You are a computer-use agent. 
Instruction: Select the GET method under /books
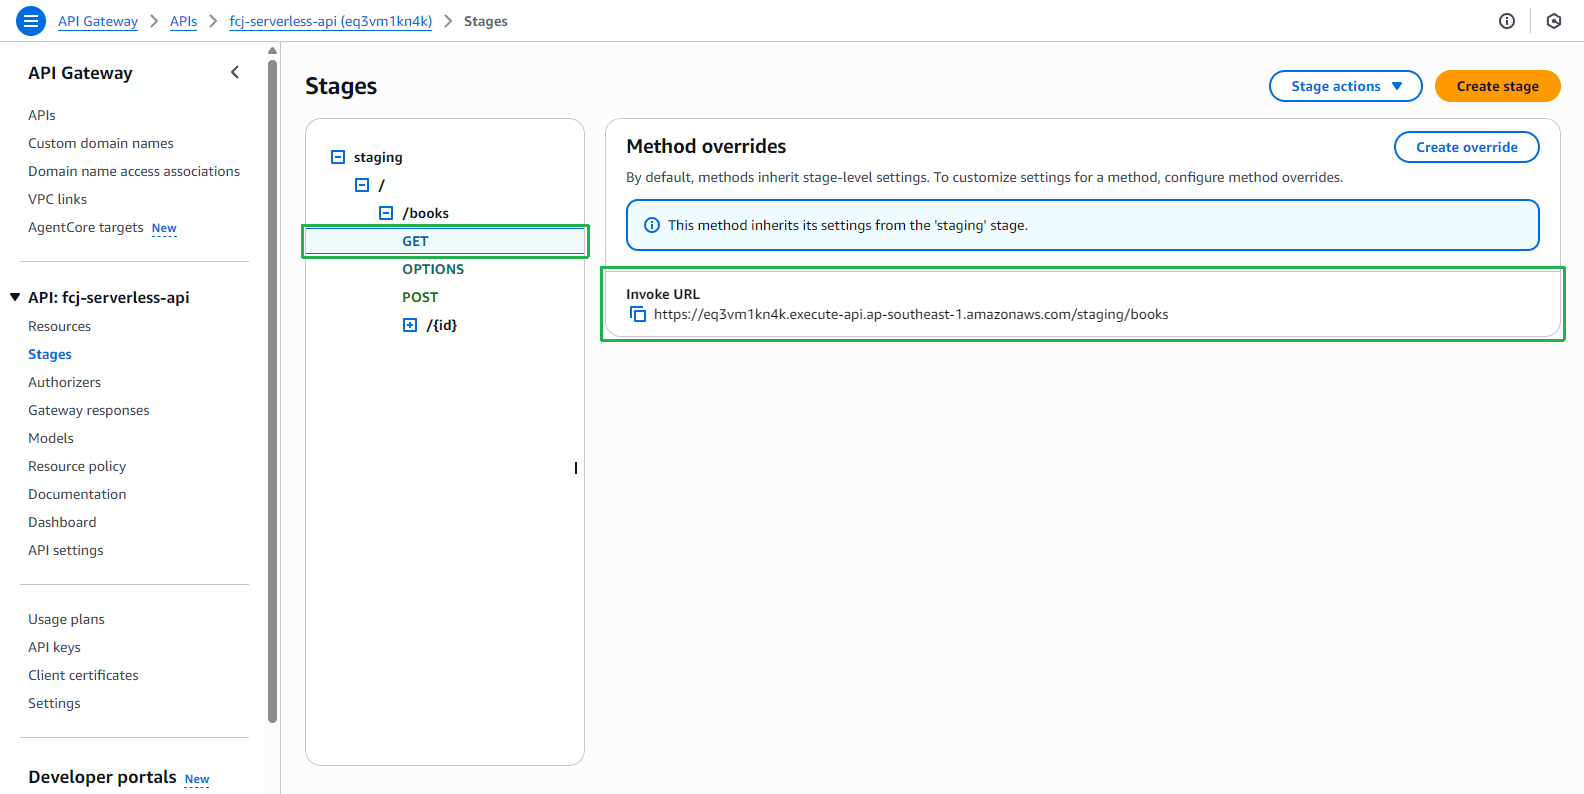(x=415, y=241)
